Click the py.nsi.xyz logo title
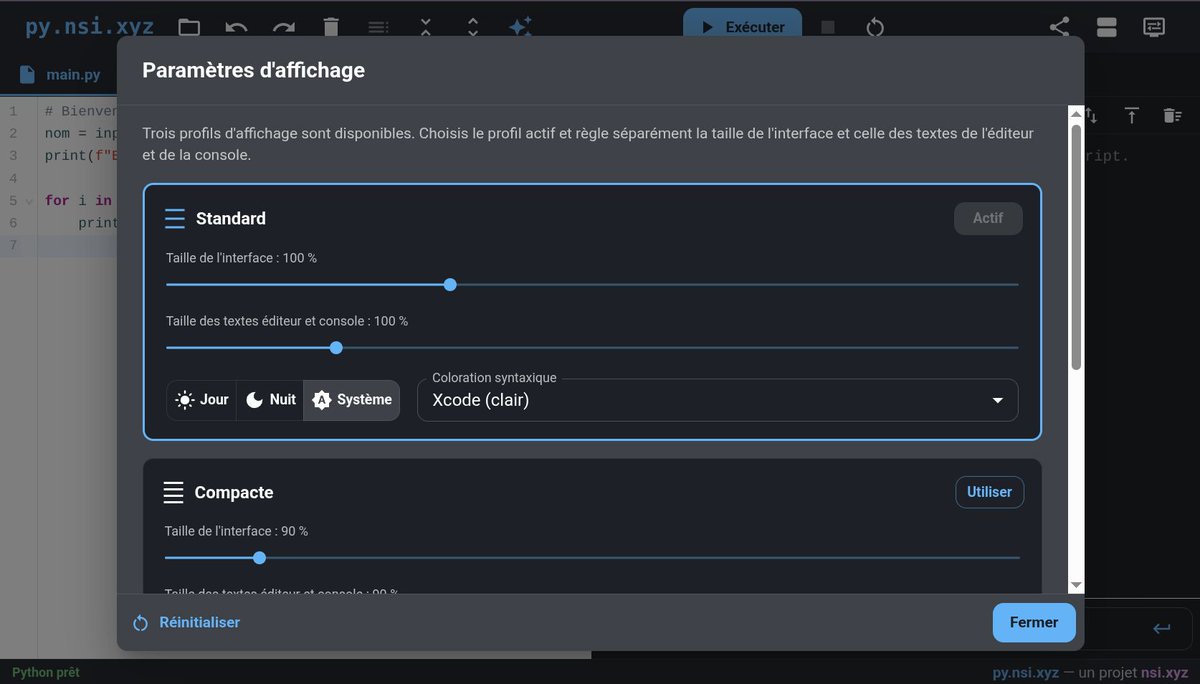1200x684 pixels. [90, 27]
